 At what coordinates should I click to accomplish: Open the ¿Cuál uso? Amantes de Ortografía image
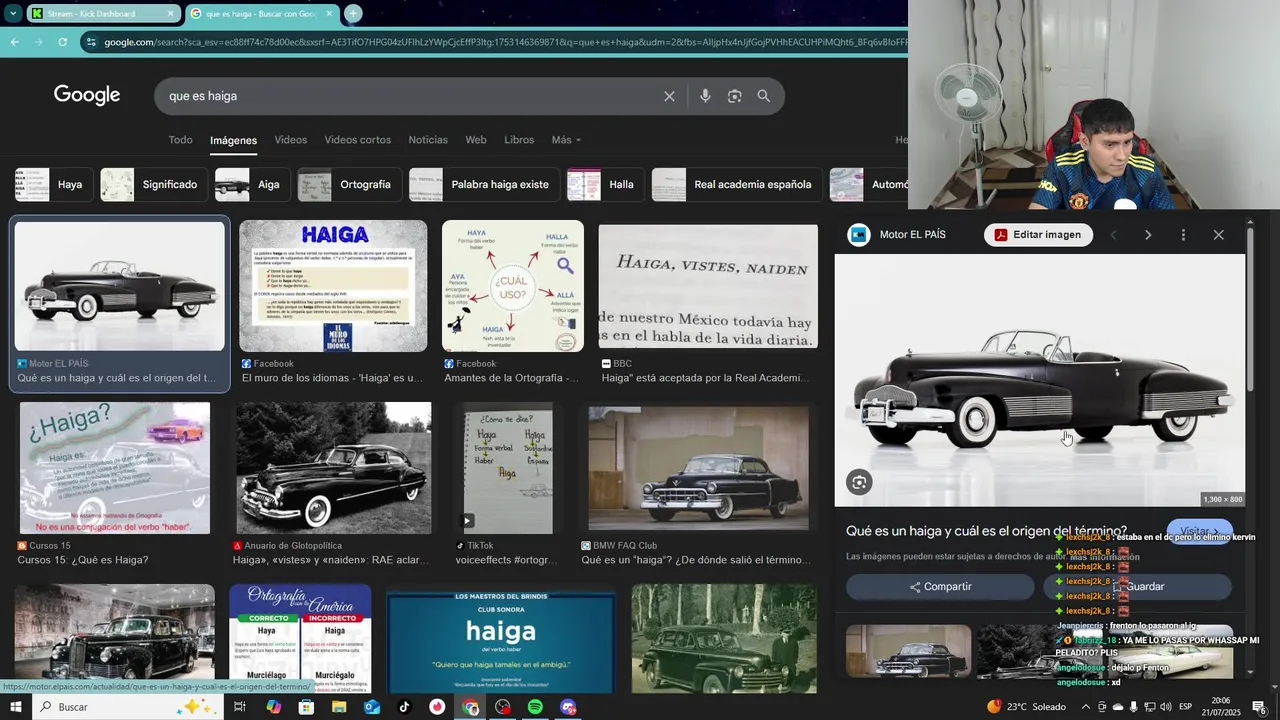point(513,286)
